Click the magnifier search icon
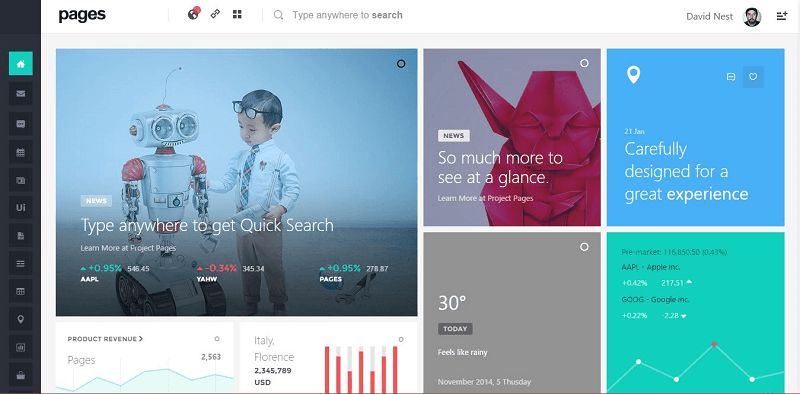The image size is (800, 394). pyautogui.click(x=278, y=15)
